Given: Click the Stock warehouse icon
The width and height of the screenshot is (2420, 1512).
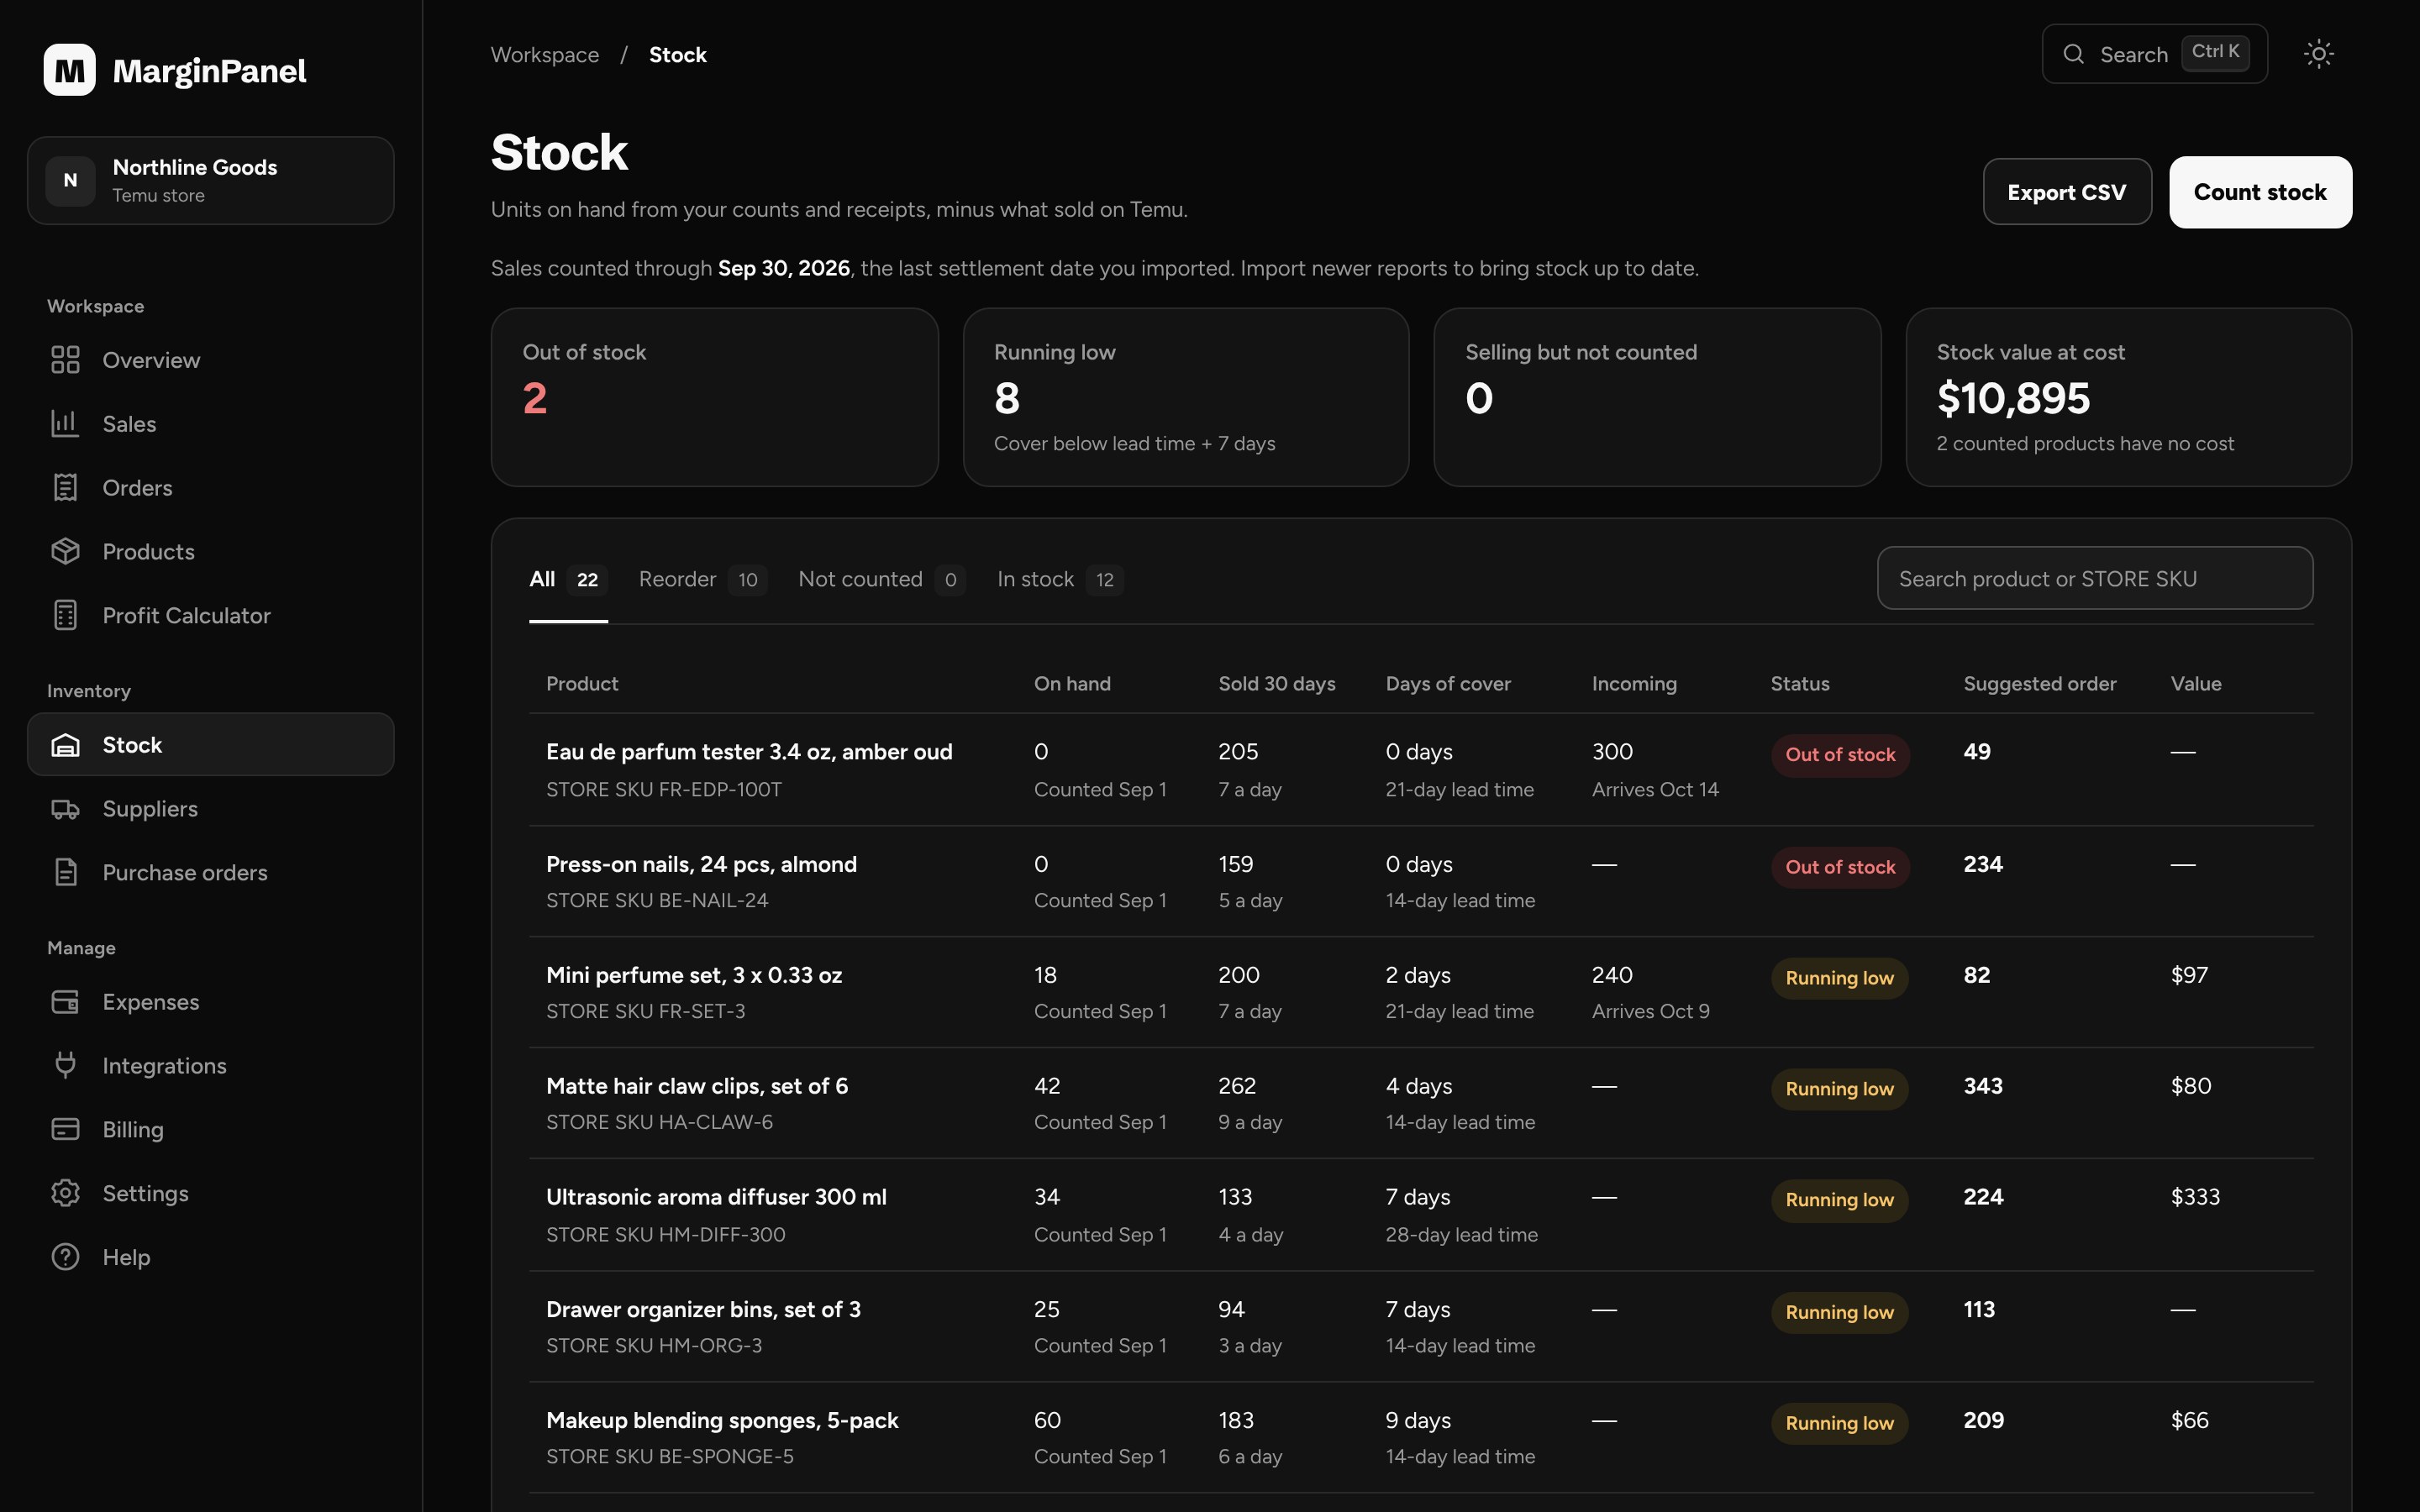Looking at the screenshot, I should click(65, 745).
